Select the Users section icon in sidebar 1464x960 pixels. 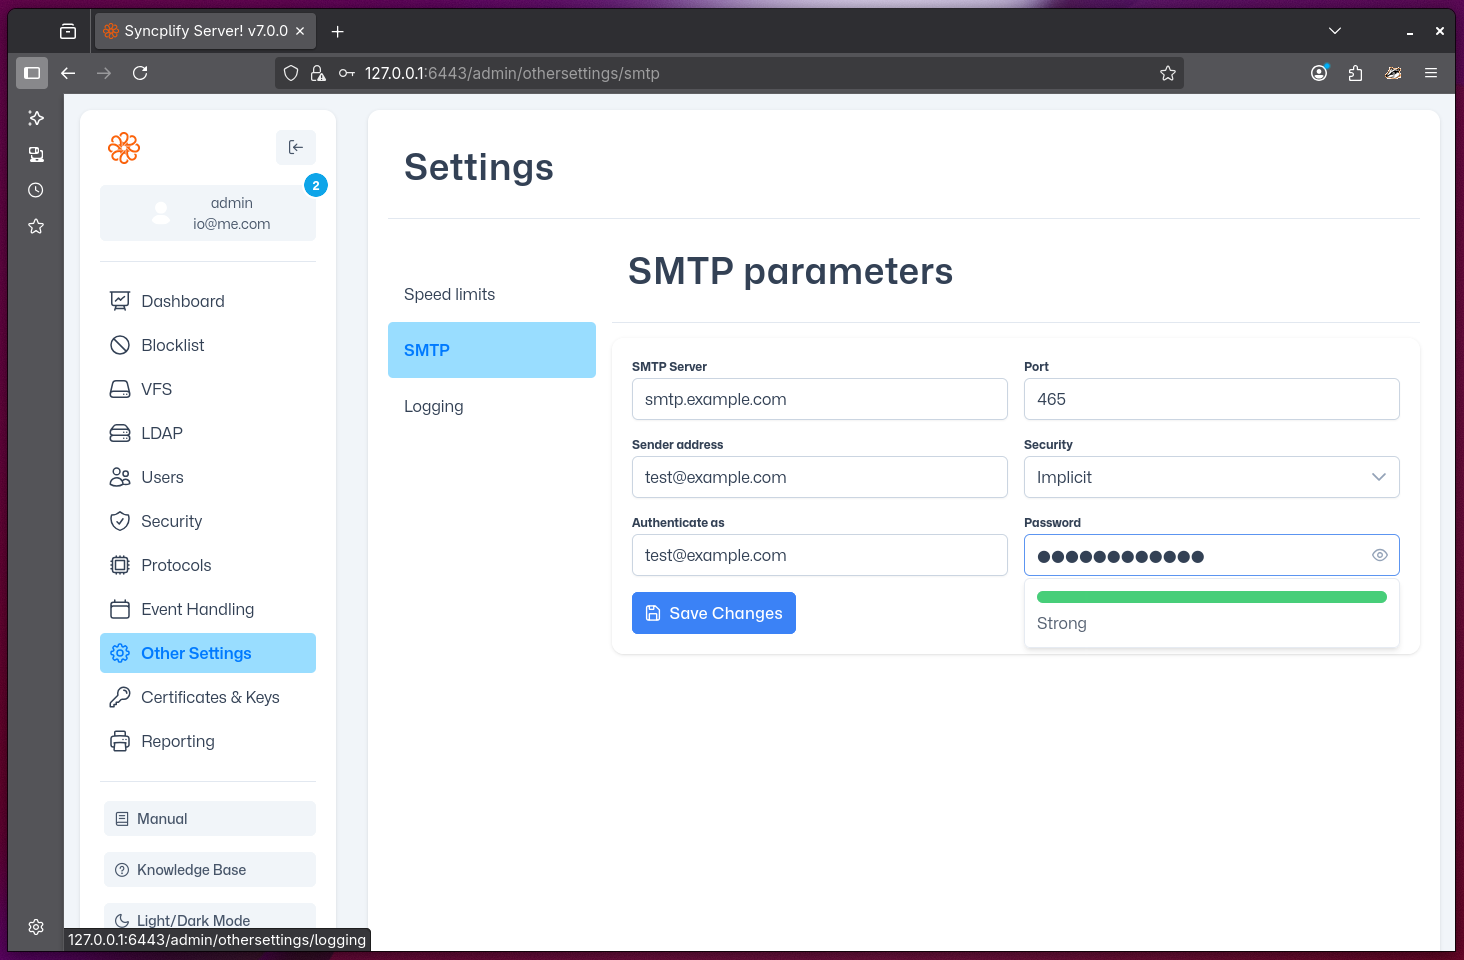(120, 477)
